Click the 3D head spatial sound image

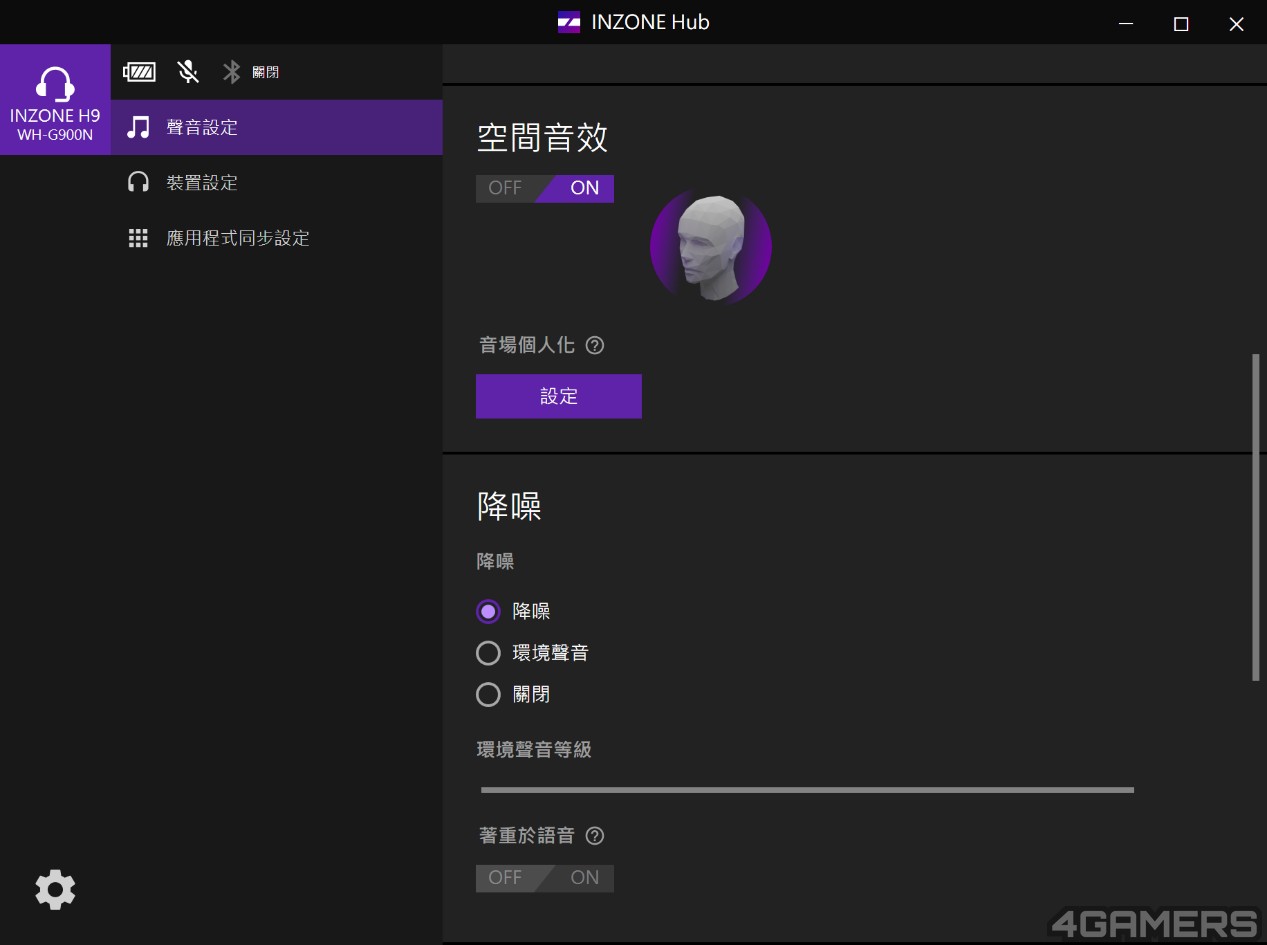coord(711,246)
